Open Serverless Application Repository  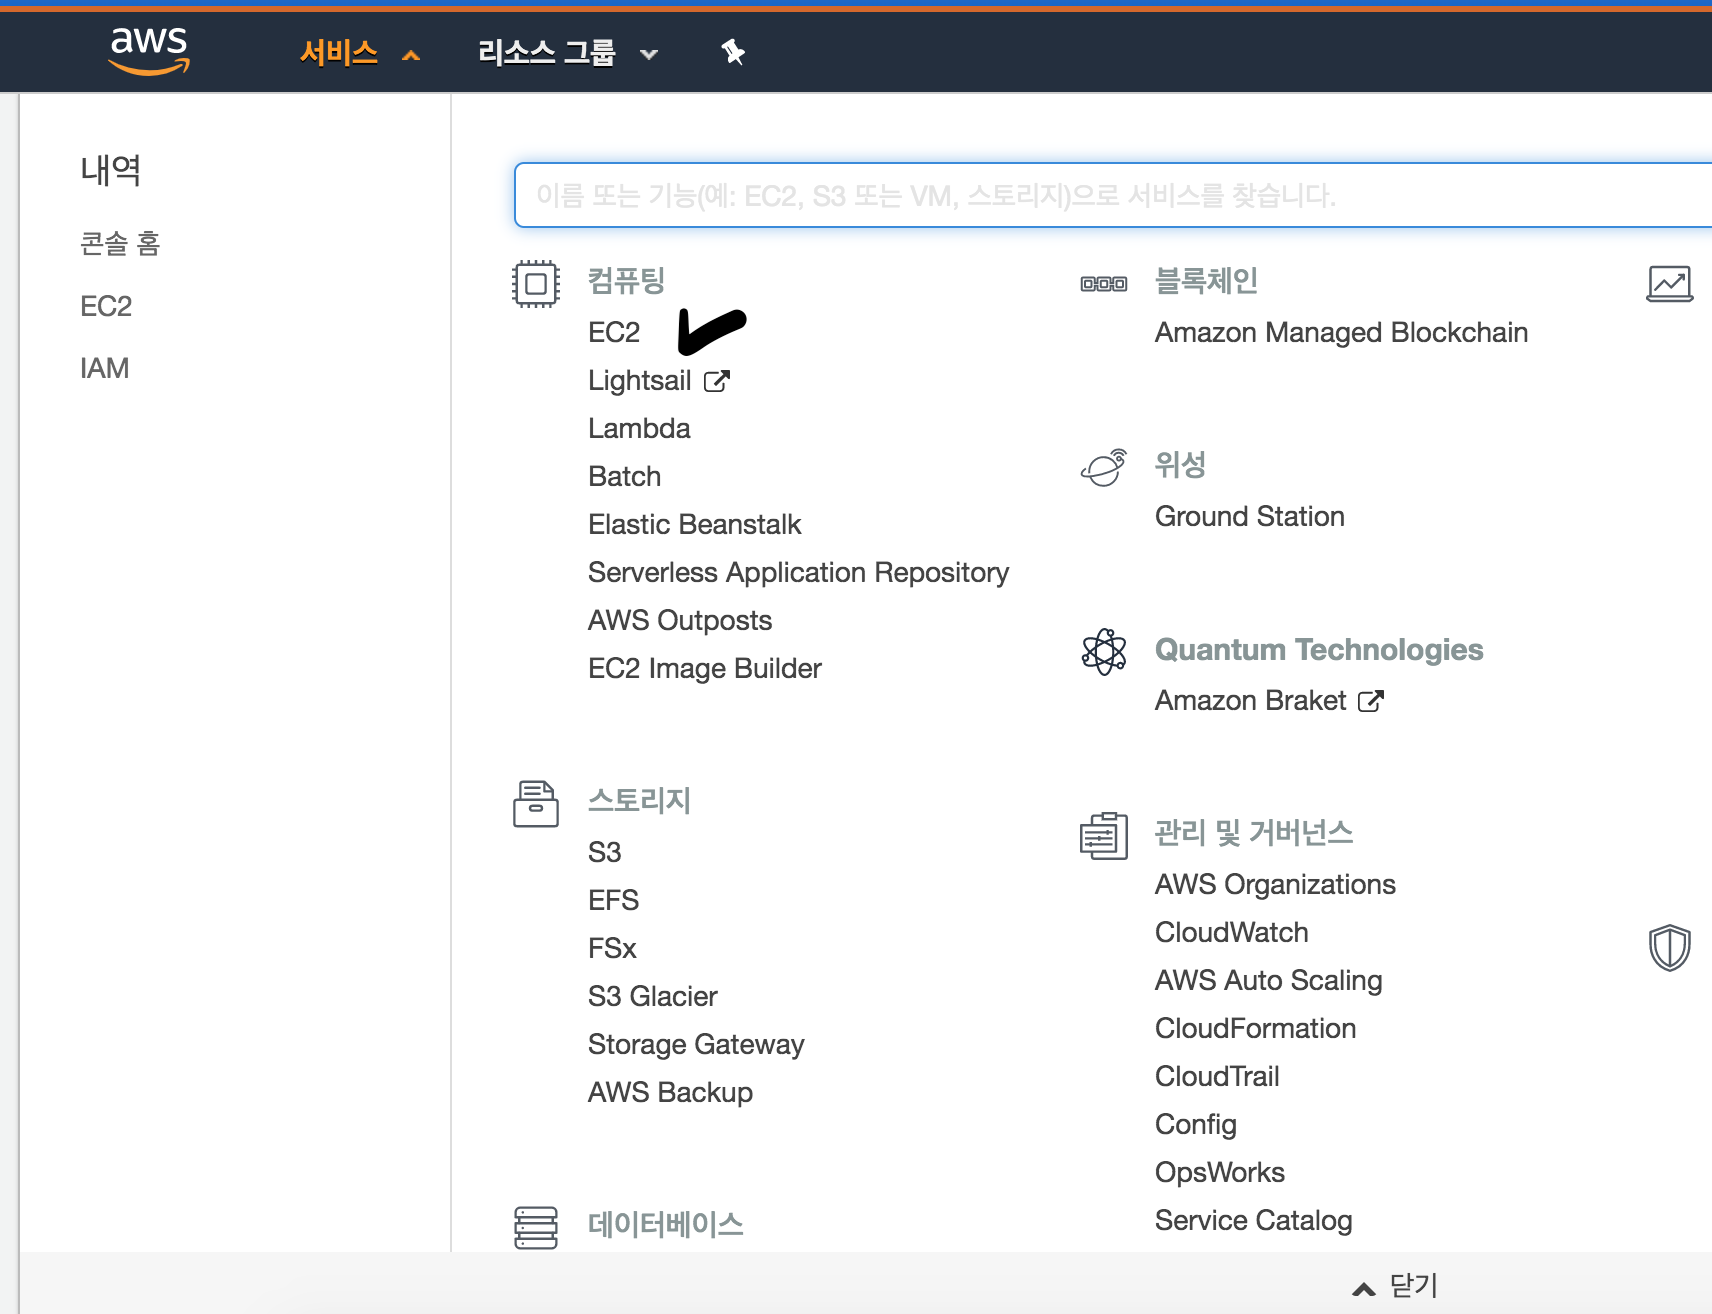[x=799, y=572]
